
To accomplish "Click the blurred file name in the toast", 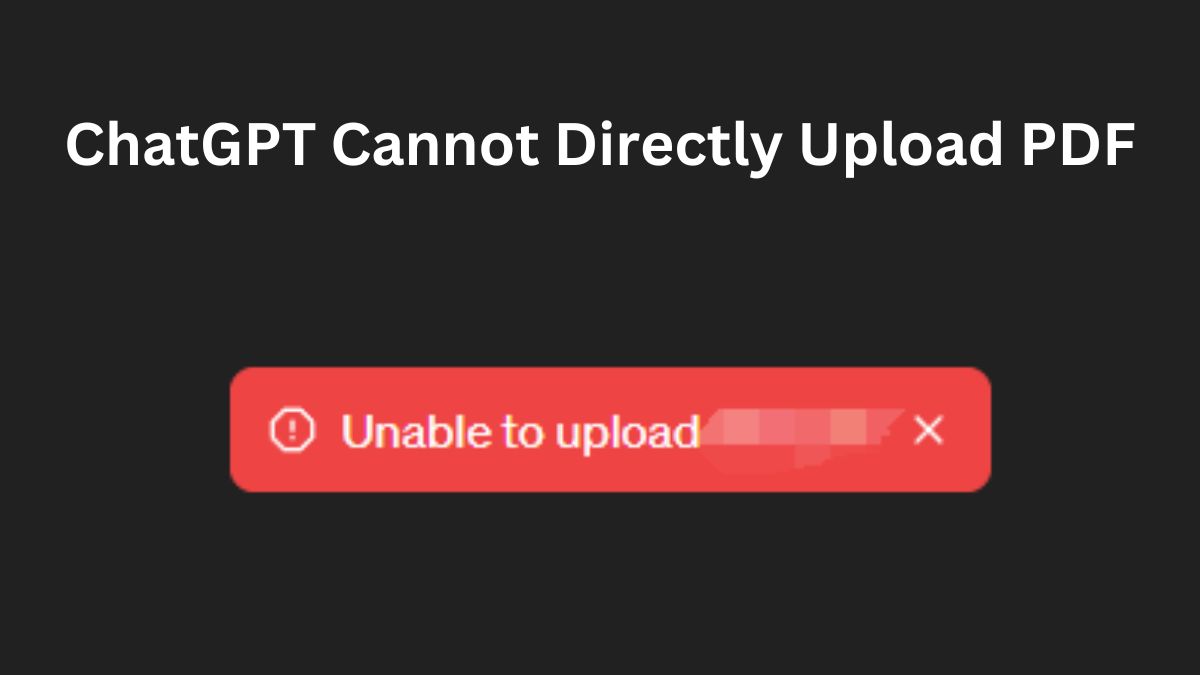I will (801, 431).
